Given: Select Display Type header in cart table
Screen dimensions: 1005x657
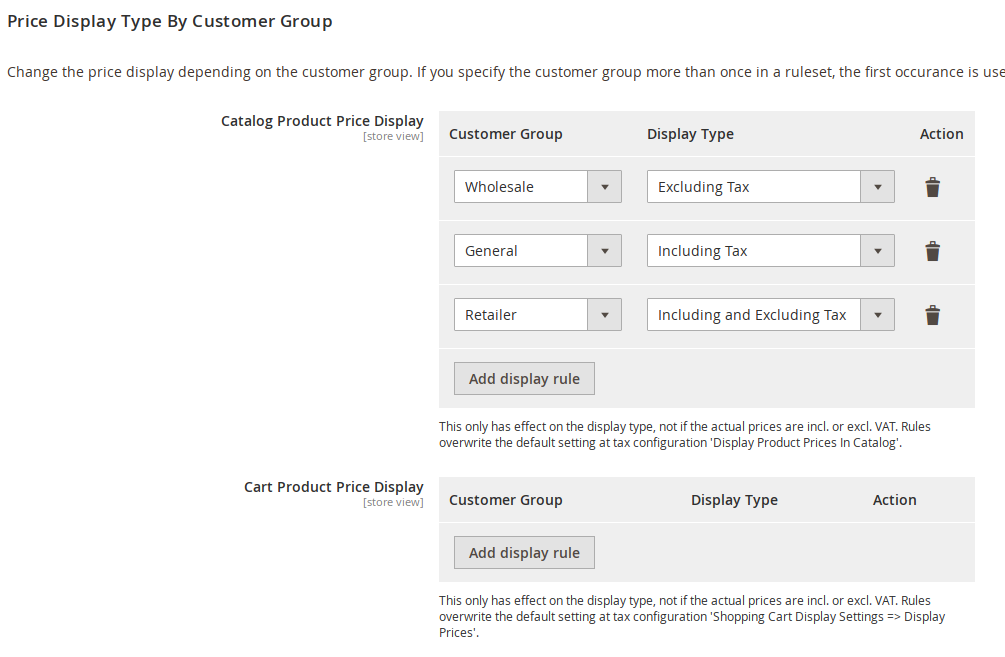Looking at the screenshot, I should [x=734, y=500].
